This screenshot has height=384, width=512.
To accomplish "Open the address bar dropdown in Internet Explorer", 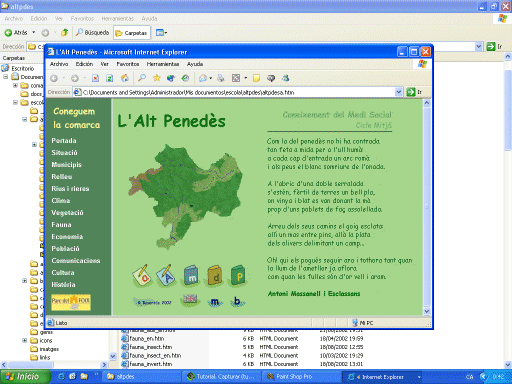I will coord(399,92).
